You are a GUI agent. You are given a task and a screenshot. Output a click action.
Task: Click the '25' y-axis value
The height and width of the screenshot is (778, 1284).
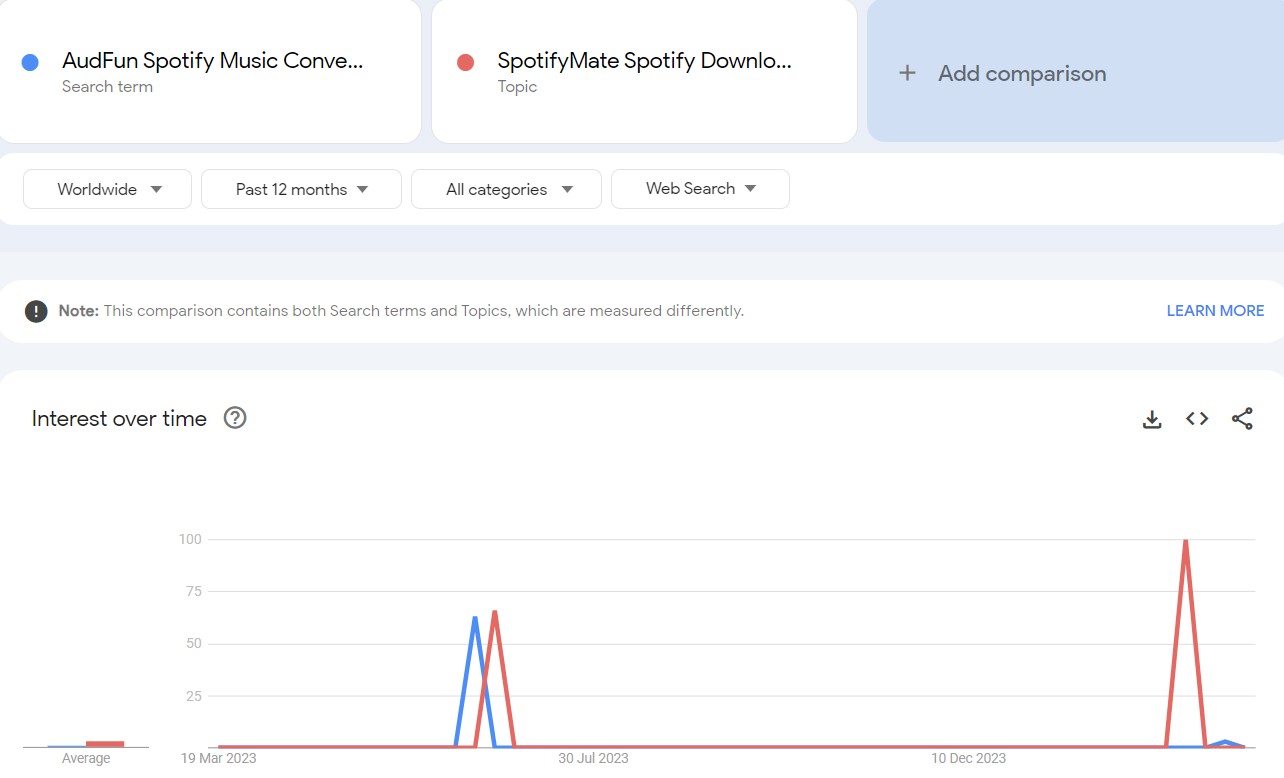click(x=194, y=695)
